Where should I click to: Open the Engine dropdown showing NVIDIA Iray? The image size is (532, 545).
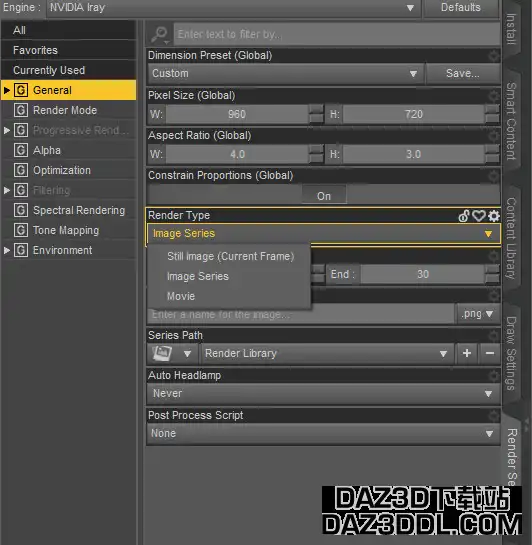tap(233, 8)
